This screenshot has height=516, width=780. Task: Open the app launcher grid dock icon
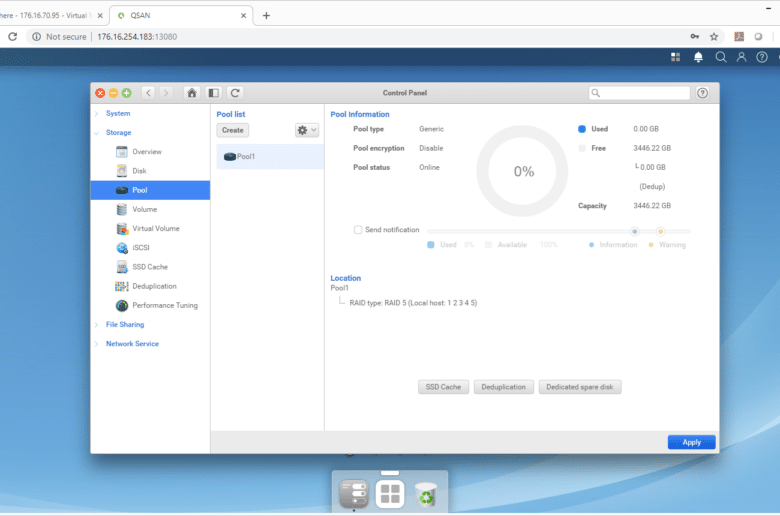[x=390, y=494]
